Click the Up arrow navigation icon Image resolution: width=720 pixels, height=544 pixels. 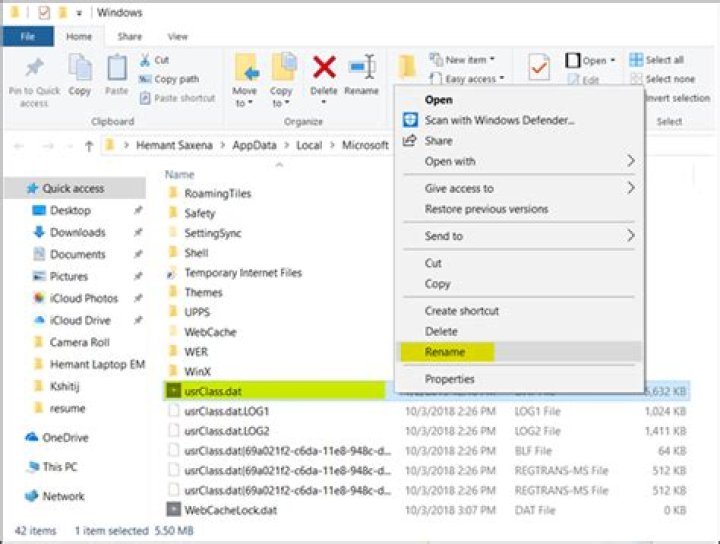pos(88,146)
